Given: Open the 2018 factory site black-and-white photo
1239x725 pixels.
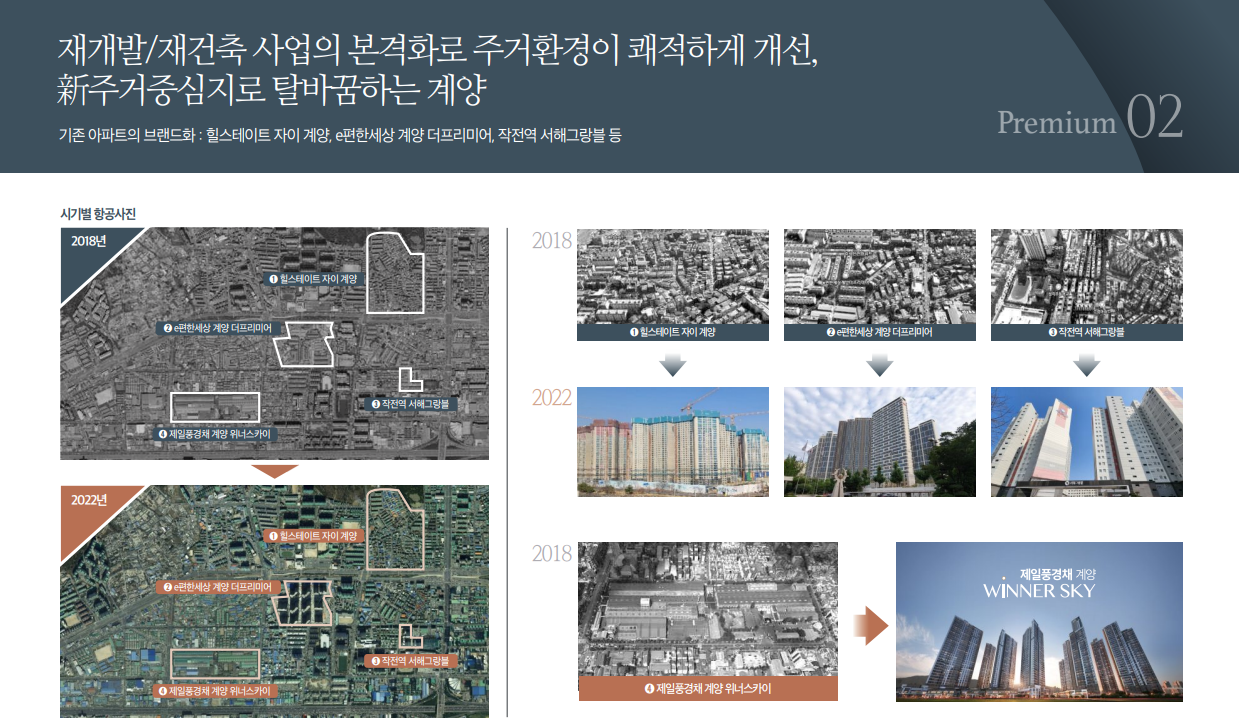Looking at the screenshot, I should (x=708, y=609).
